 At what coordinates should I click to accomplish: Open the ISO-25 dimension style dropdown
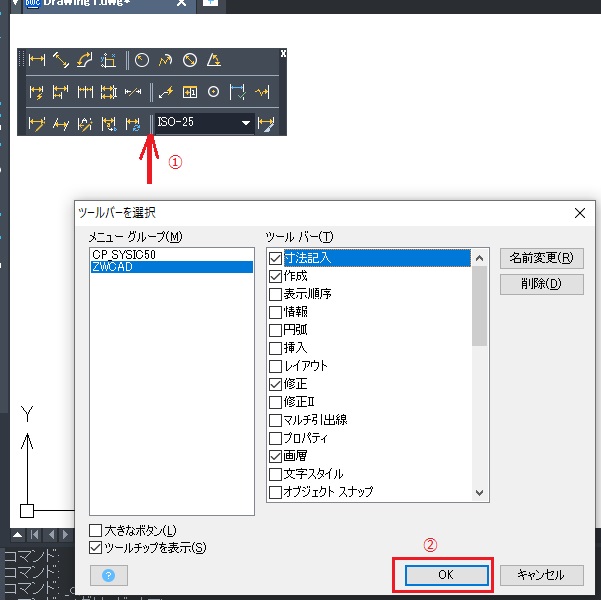(x=245, y=123)
